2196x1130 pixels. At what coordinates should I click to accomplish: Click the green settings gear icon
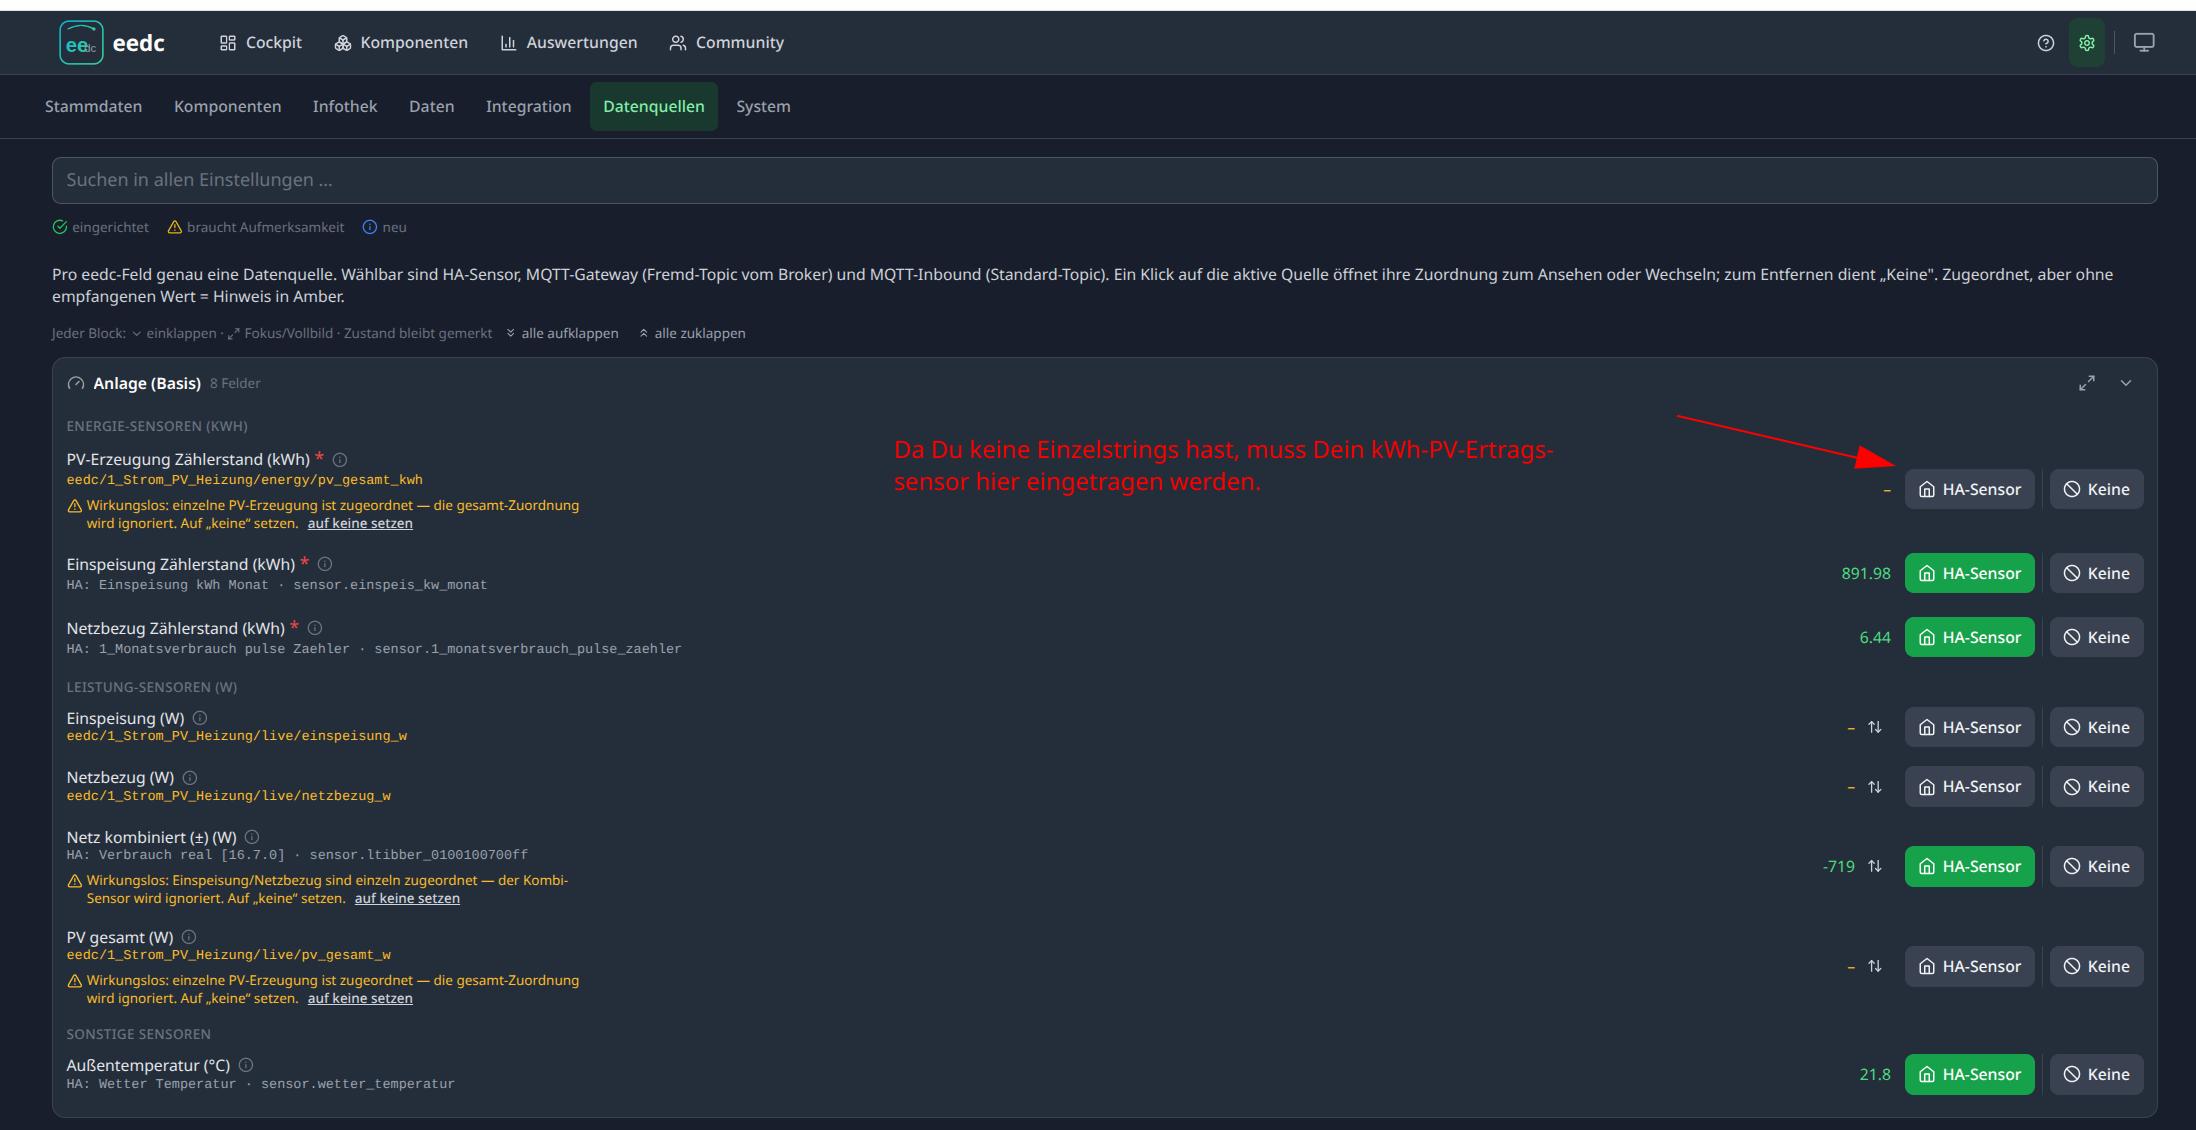2087,43
